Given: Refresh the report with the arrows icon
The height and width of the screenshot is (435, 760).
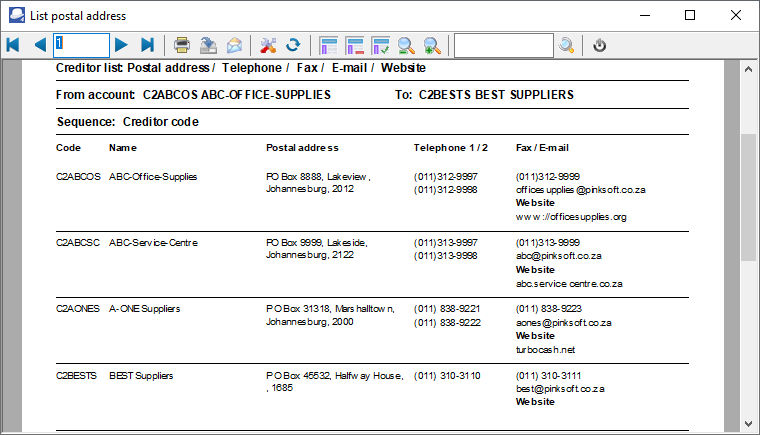Looking at the screenshot, I should [x=294, y=45].
